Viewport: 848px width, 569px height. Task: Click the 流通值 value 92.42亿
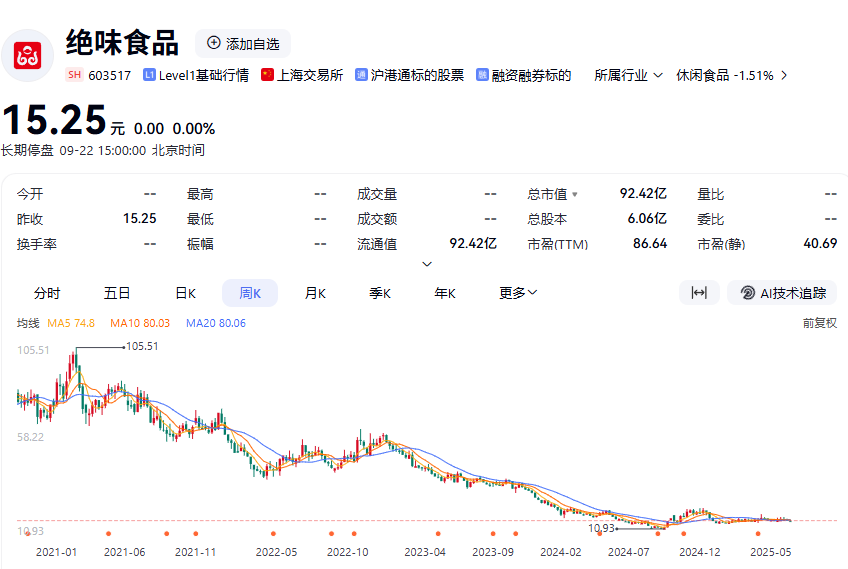(x=473, y=243)
